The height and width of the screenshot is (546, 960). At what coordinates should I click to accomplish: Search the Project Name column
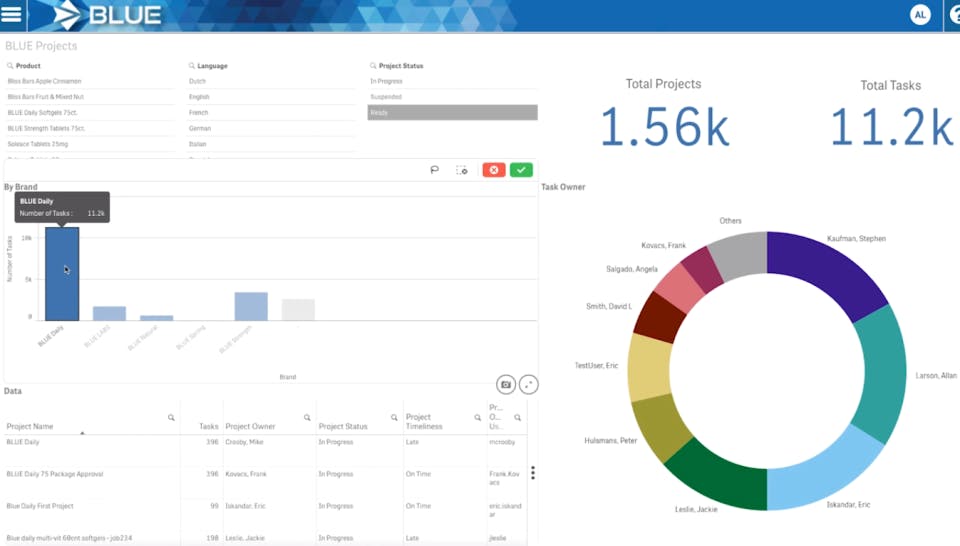point(171,417)
